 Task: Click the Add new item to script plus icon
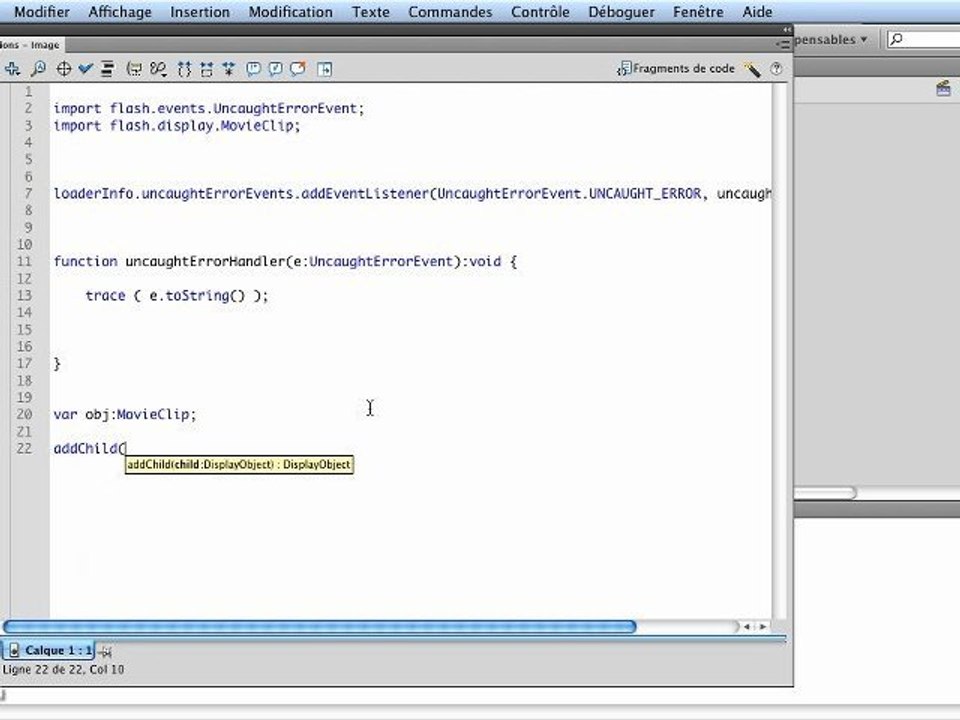point(12,69)
